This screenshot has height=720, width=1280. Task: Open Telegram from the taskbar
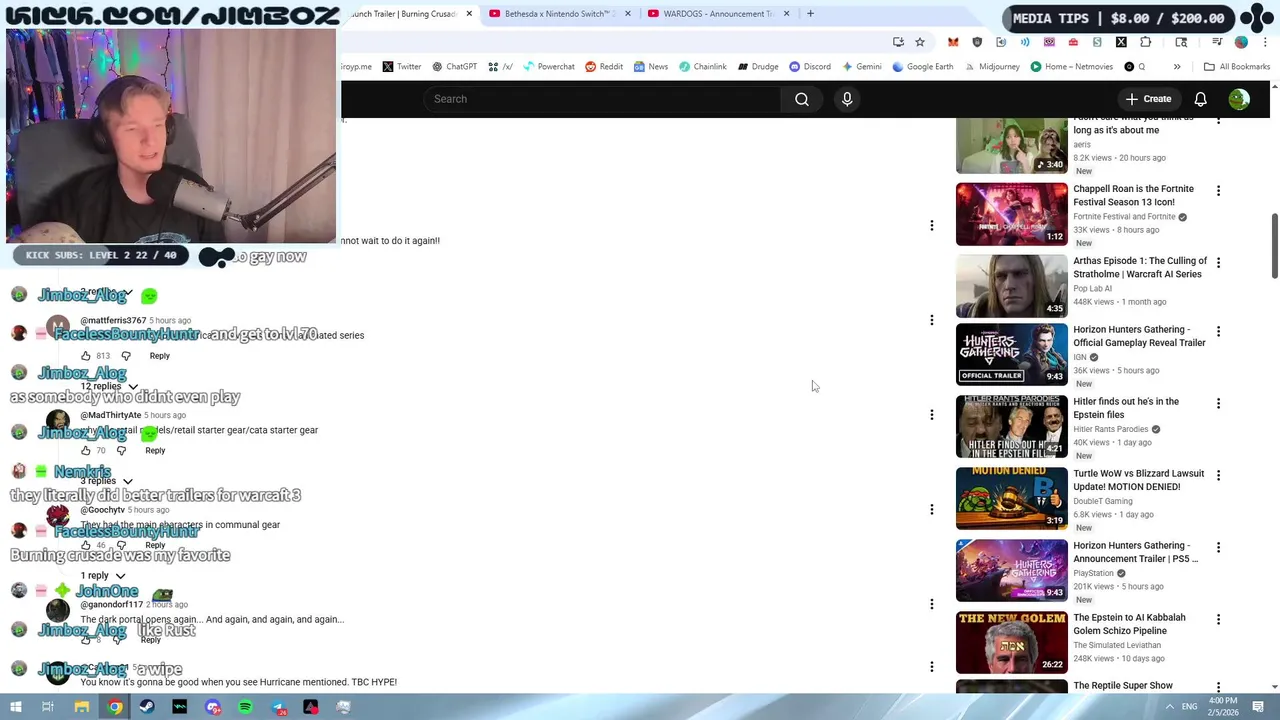click(278, 707)
